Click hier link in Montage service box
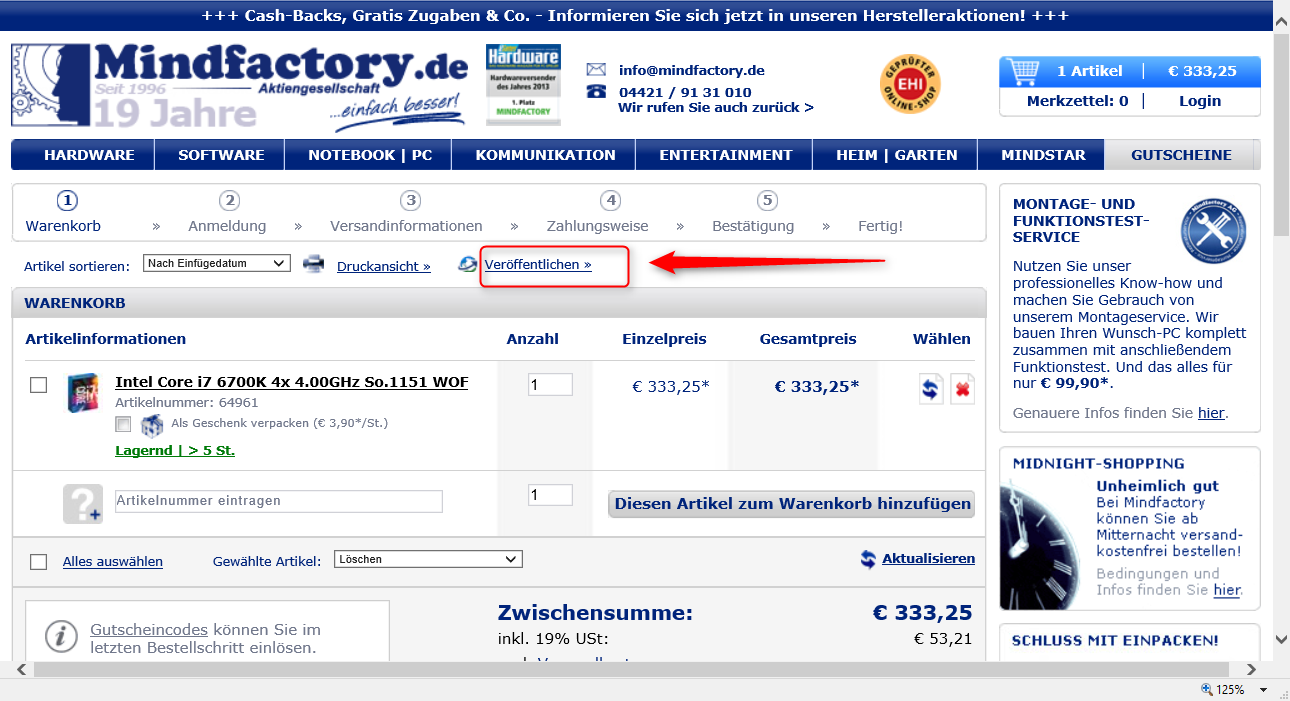This screenshot has width=1290, height=701. click(x=1211, y=412)
